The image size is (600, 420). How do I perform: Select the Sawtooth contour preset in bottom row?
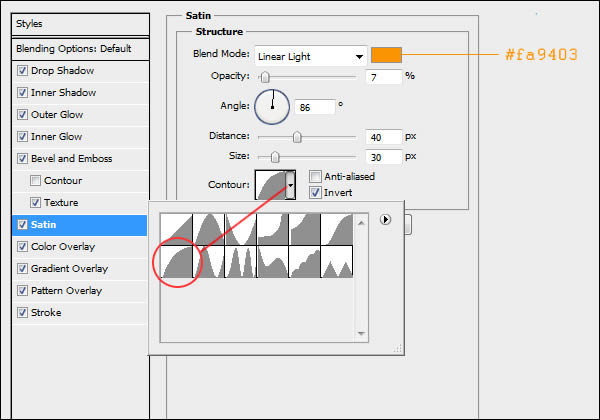(x=337, y=263)
